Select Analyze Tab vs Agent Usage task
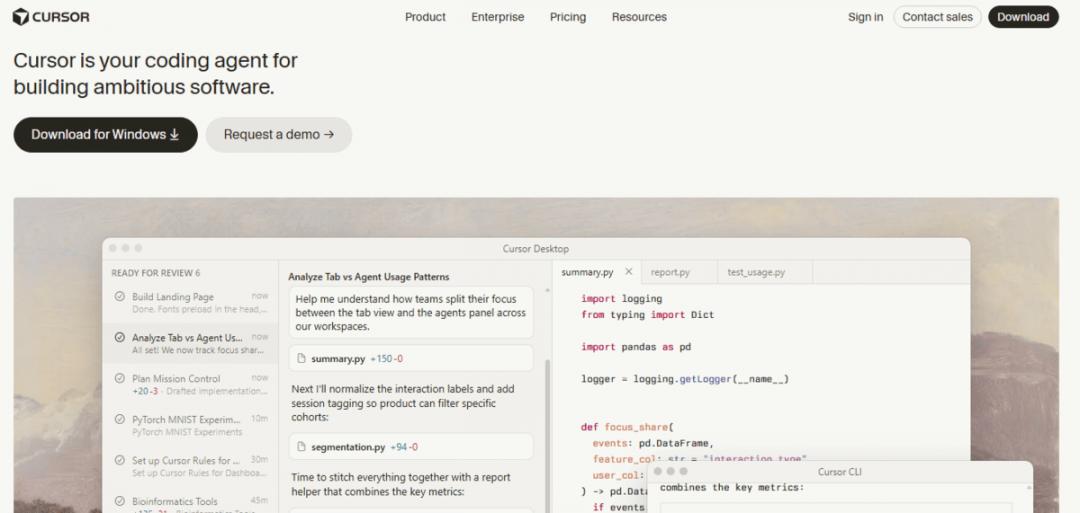1080x513 pixels. pyautogui.click(x=191, y=344)
